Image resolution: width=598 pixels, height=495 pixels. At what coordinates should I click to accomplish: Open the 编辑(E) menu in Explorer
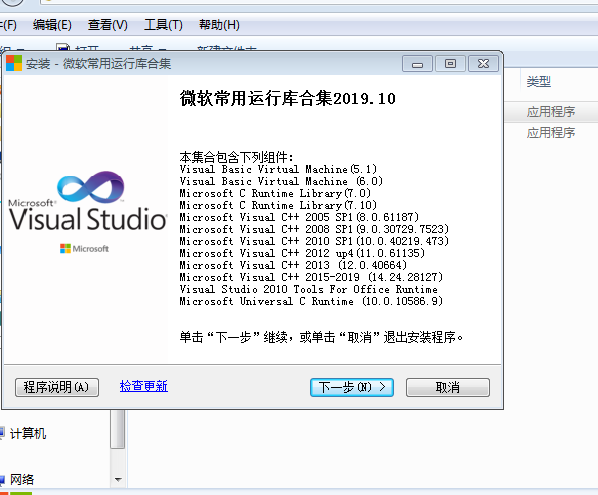point(52,25)
